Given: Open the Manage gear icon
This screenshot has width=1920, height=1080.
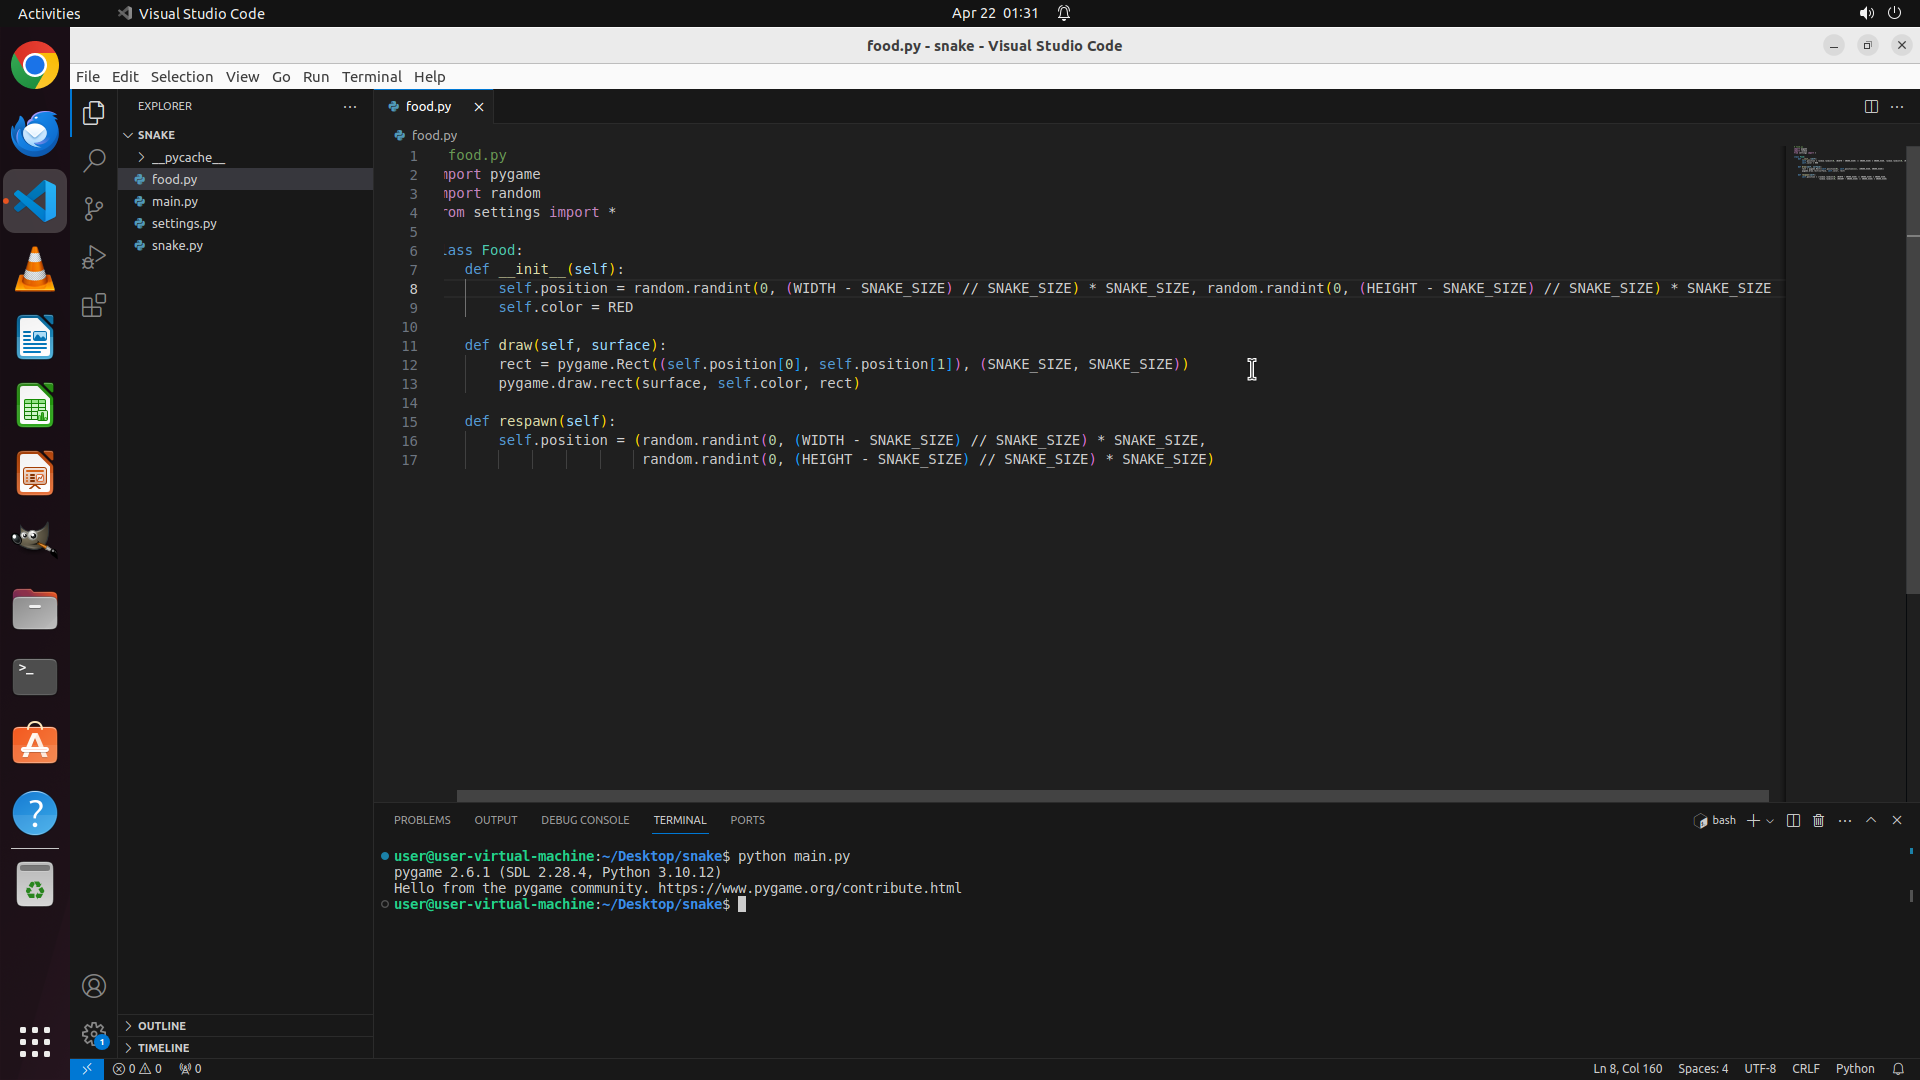Looking at the screenshot, I should (94, 1034).
